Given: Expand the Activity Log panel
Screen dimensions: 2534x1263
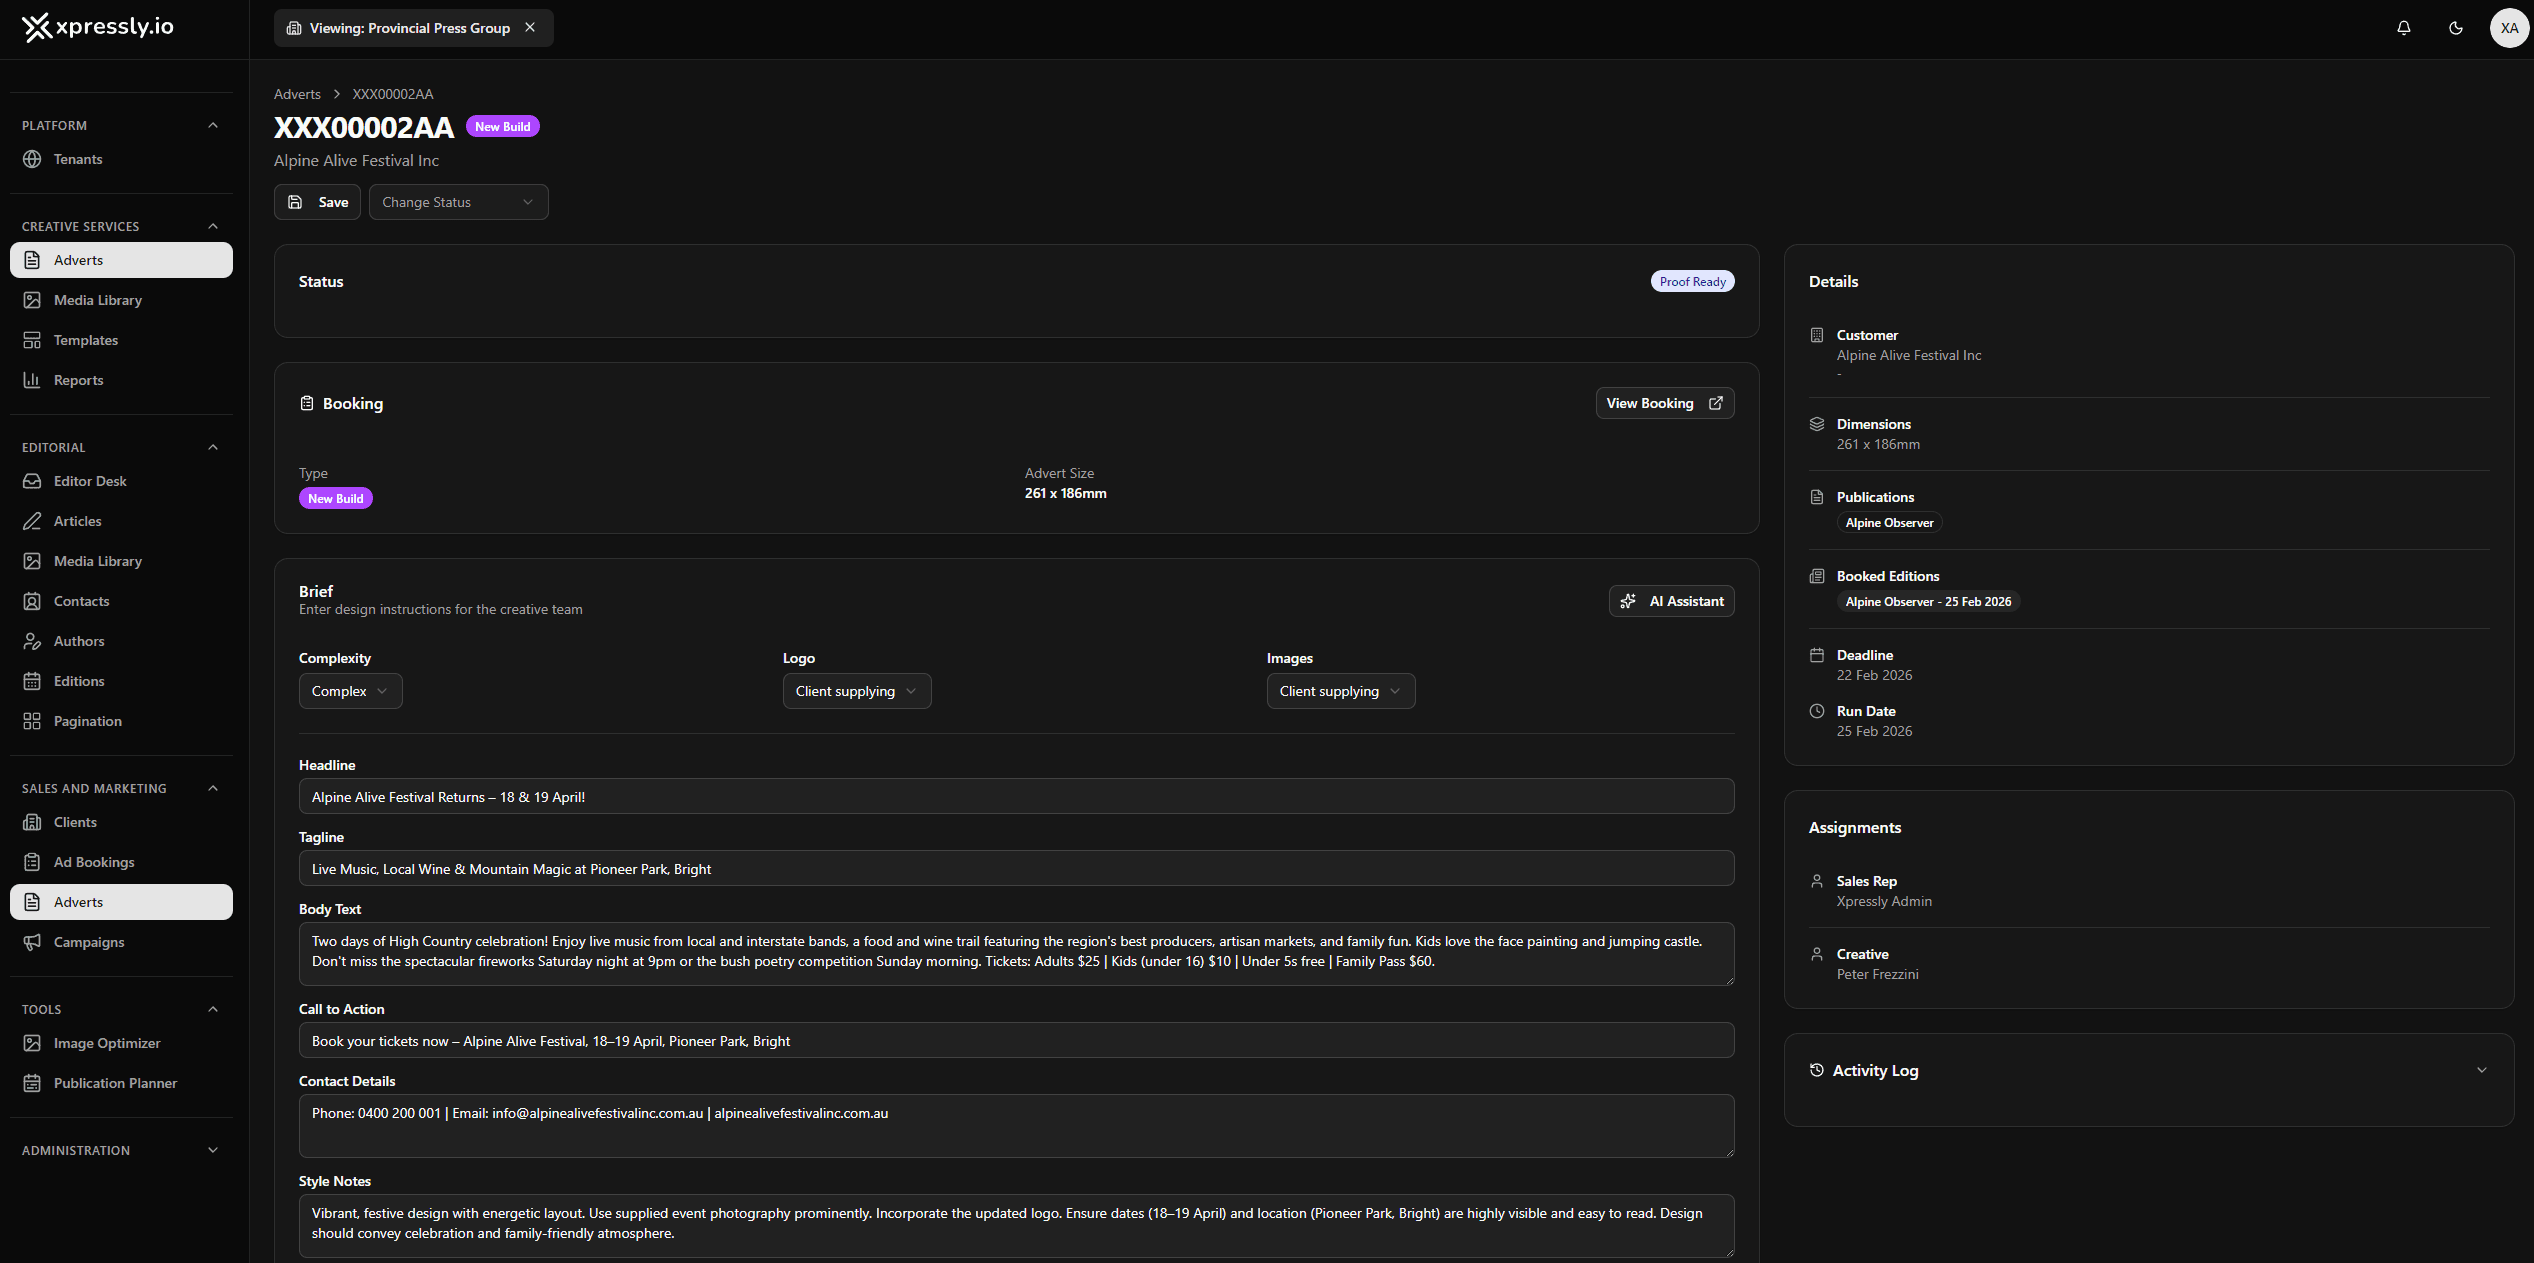Looking at the screenshot, I should coord(2480,1070).
